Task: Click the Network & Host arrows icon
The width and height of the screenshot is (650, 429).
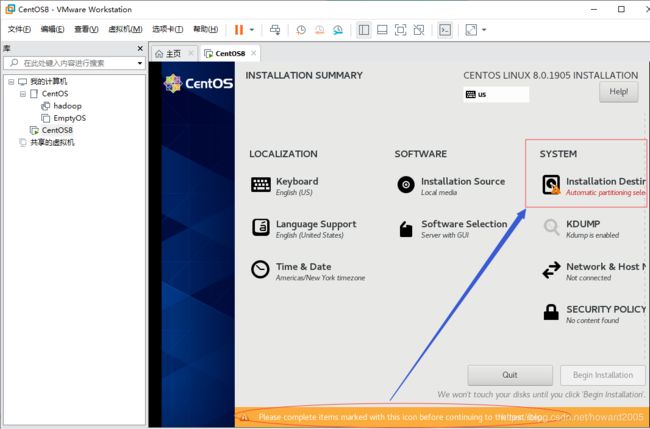Action: [551, 270]
